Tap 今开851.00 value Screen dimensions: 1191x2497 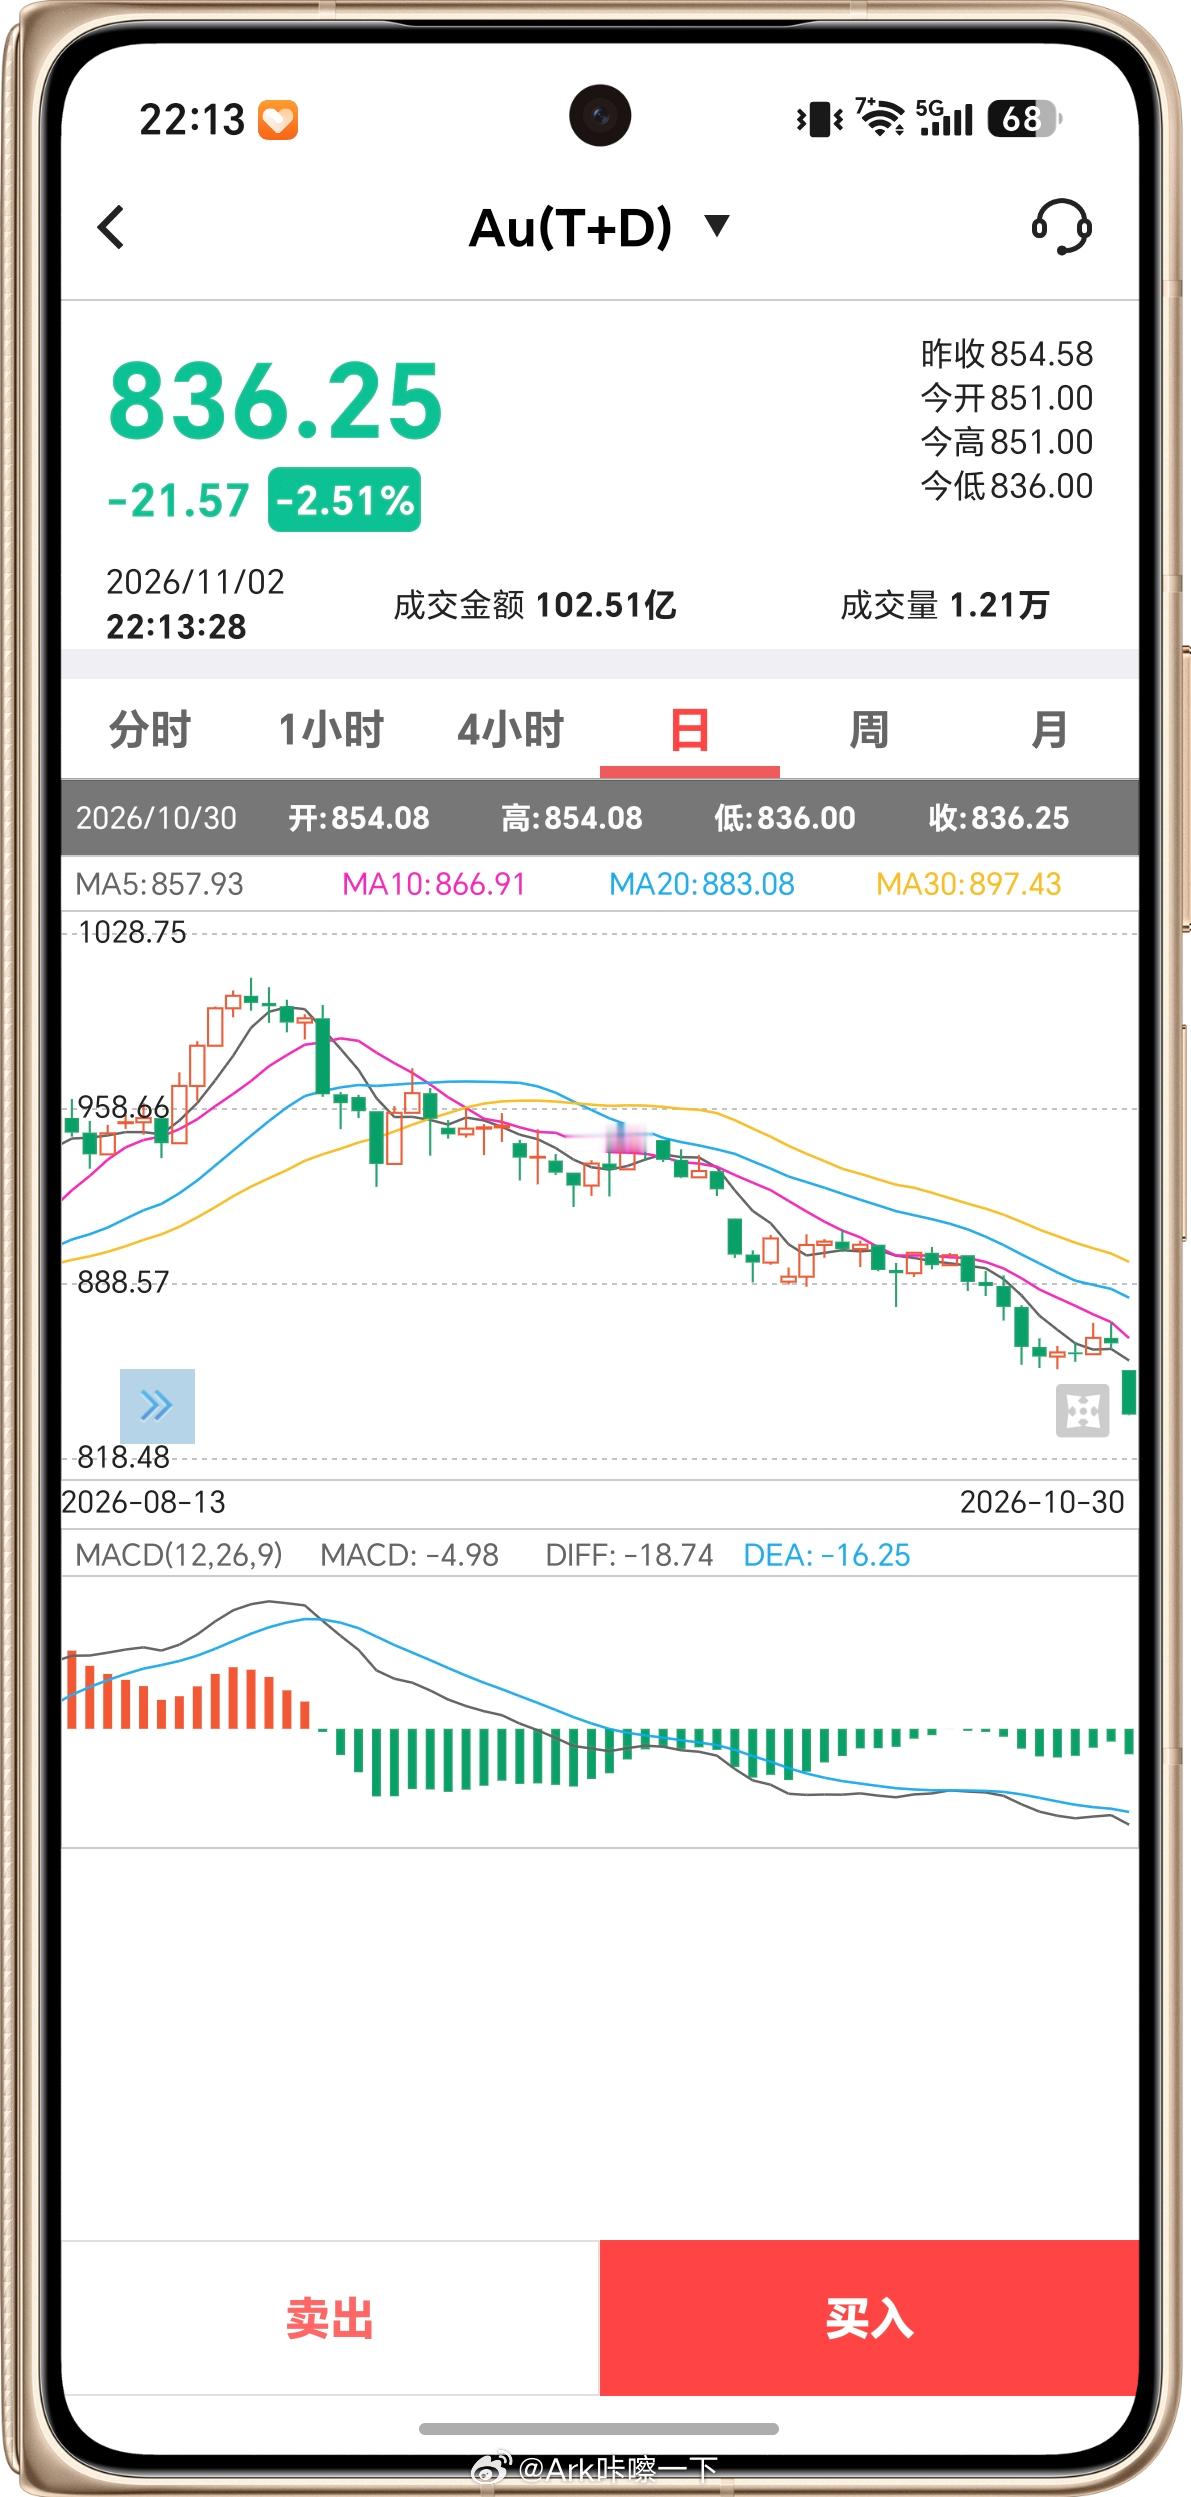click(1006, 398)
